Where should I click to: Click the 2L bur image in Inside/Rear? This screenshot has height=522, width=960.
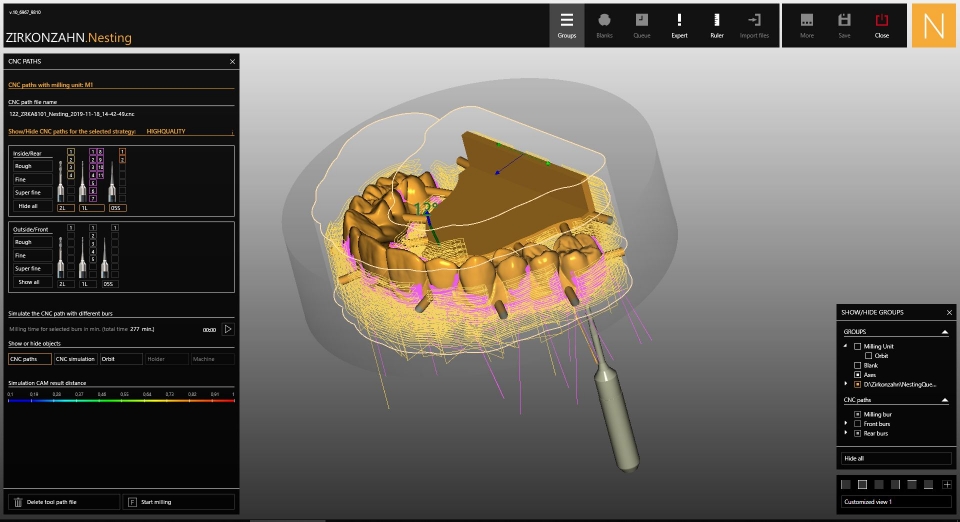61,181
